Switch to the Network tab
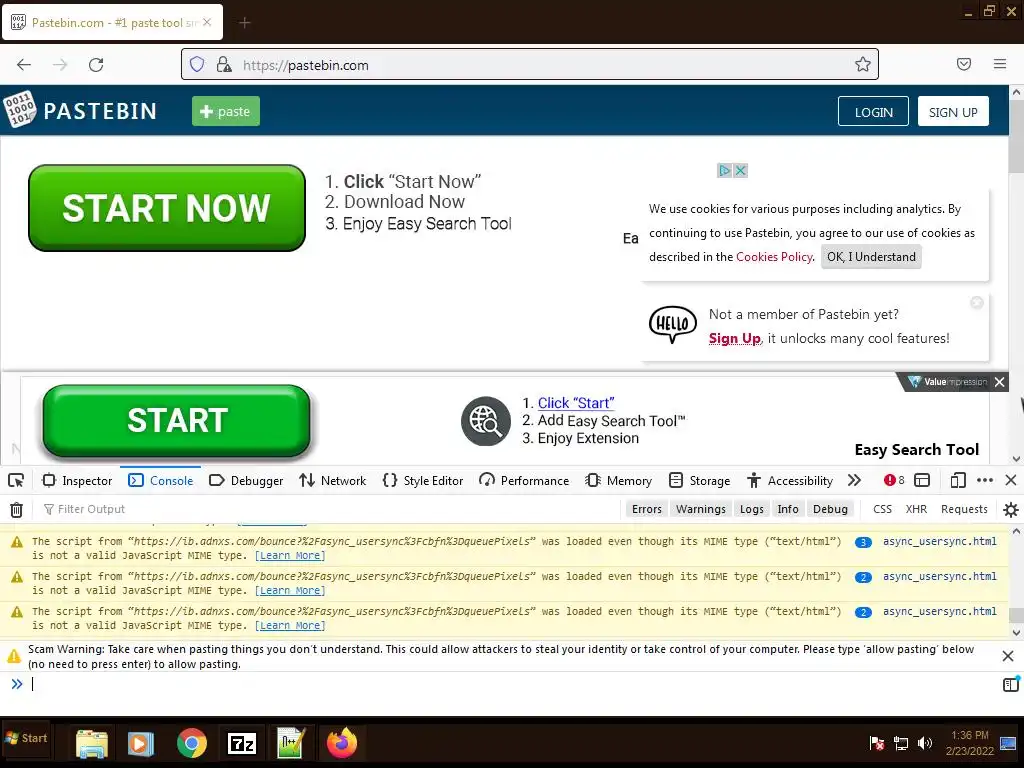 point(332,481)
